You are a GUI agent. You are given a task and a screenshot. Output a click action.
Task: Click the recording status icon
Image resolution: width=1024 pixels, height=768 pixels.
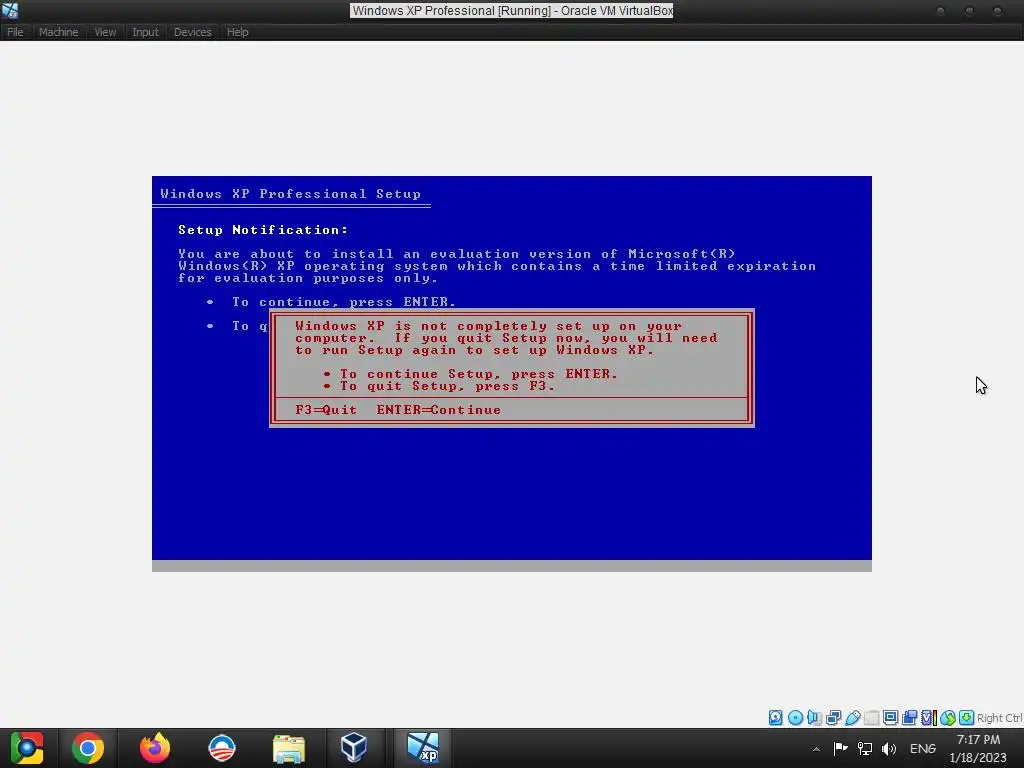pyautogui.click(x=909, y=718)
